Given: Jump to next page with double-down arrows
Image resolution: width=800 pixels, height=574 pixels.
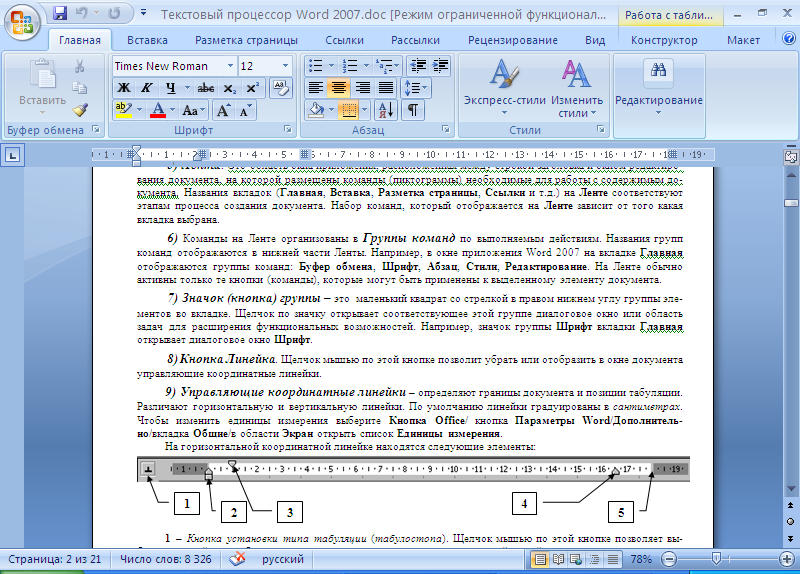Looking at the screenshot, I should pos(790,538).
